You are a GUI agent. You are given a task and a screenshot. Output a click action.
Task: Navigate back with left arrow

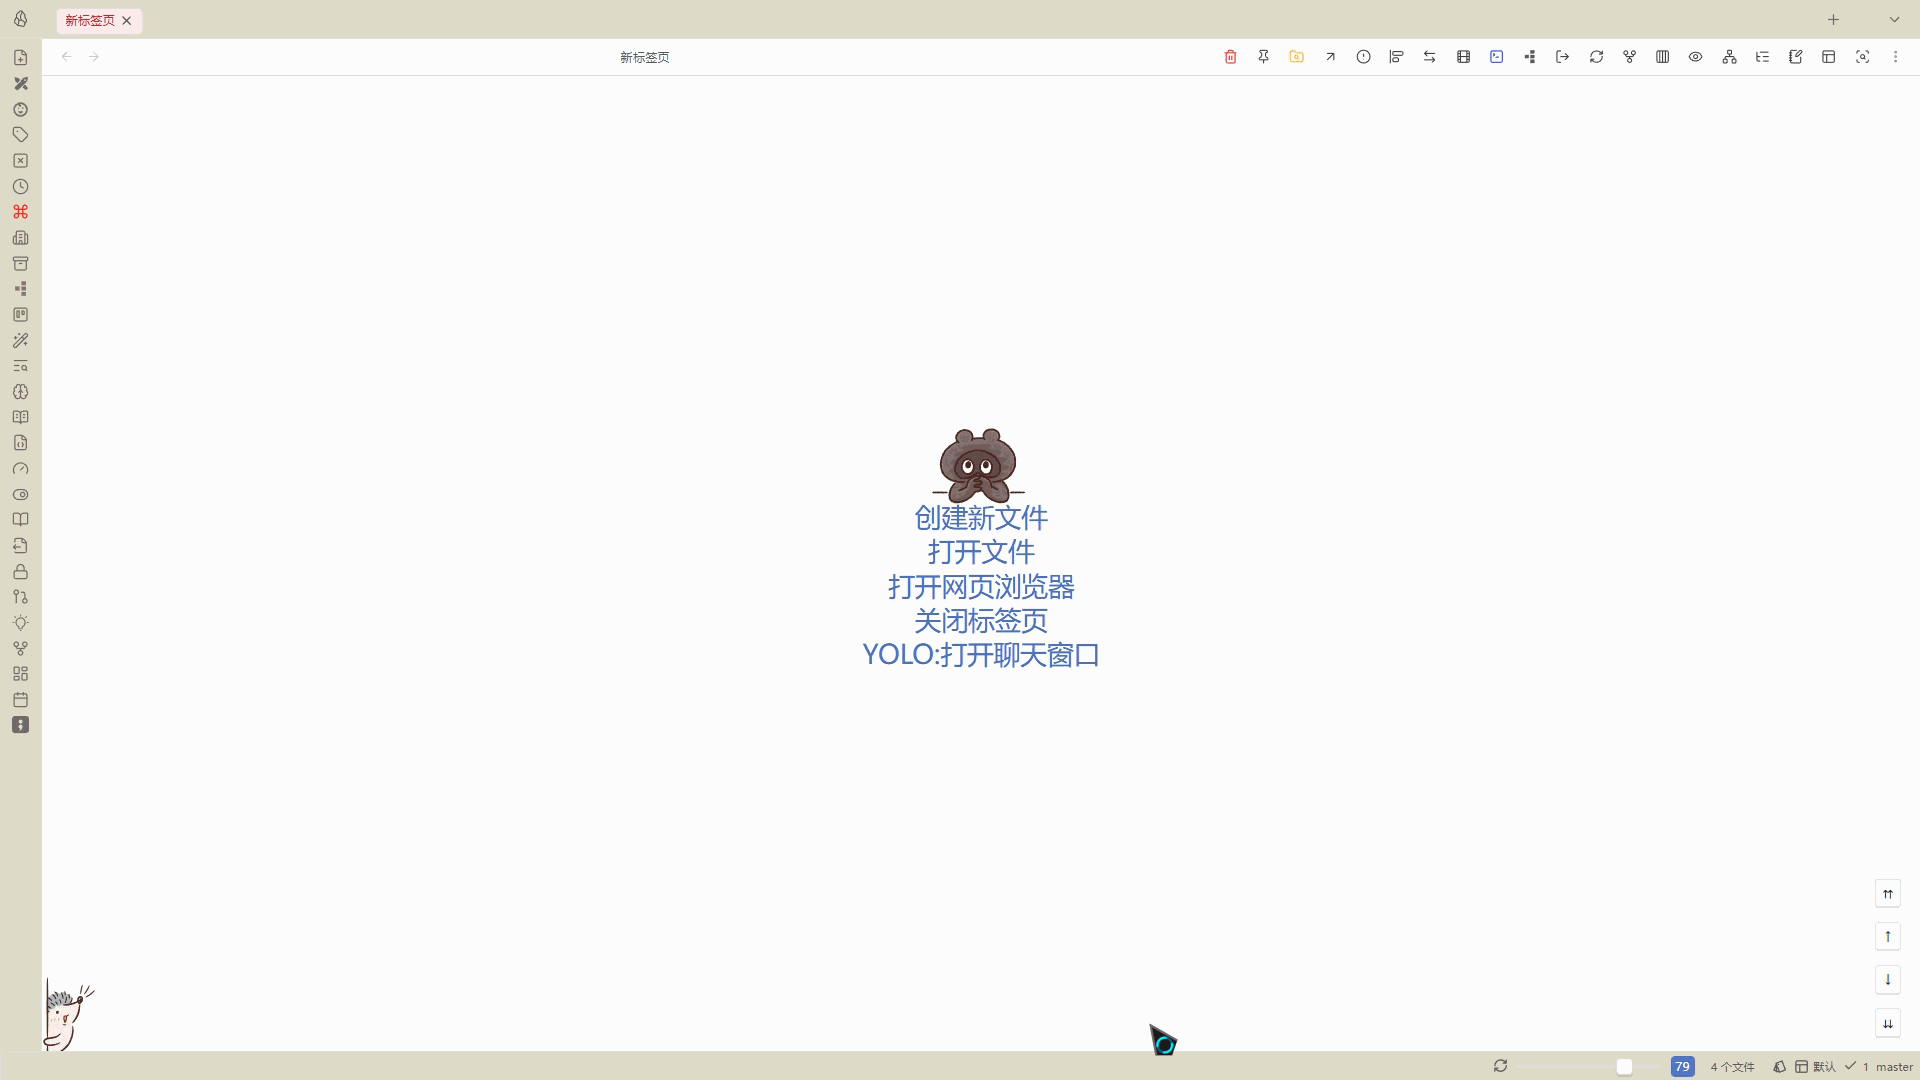67,57
